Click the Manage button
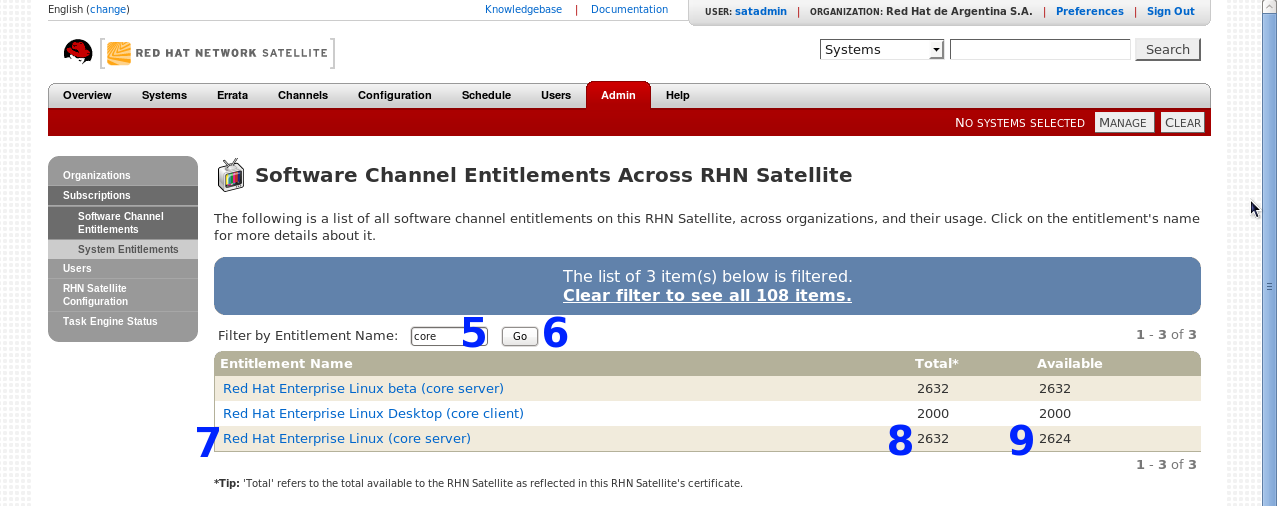Screen dimensions: 1277x506 click(1124, 122)
